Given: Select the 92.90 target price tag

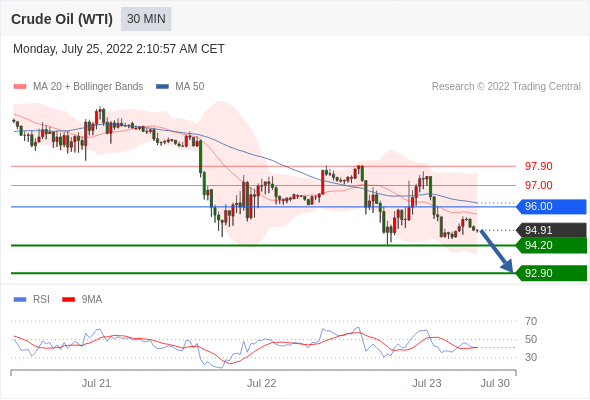Looking at the screenshot, I should click(x=551, y=273).
